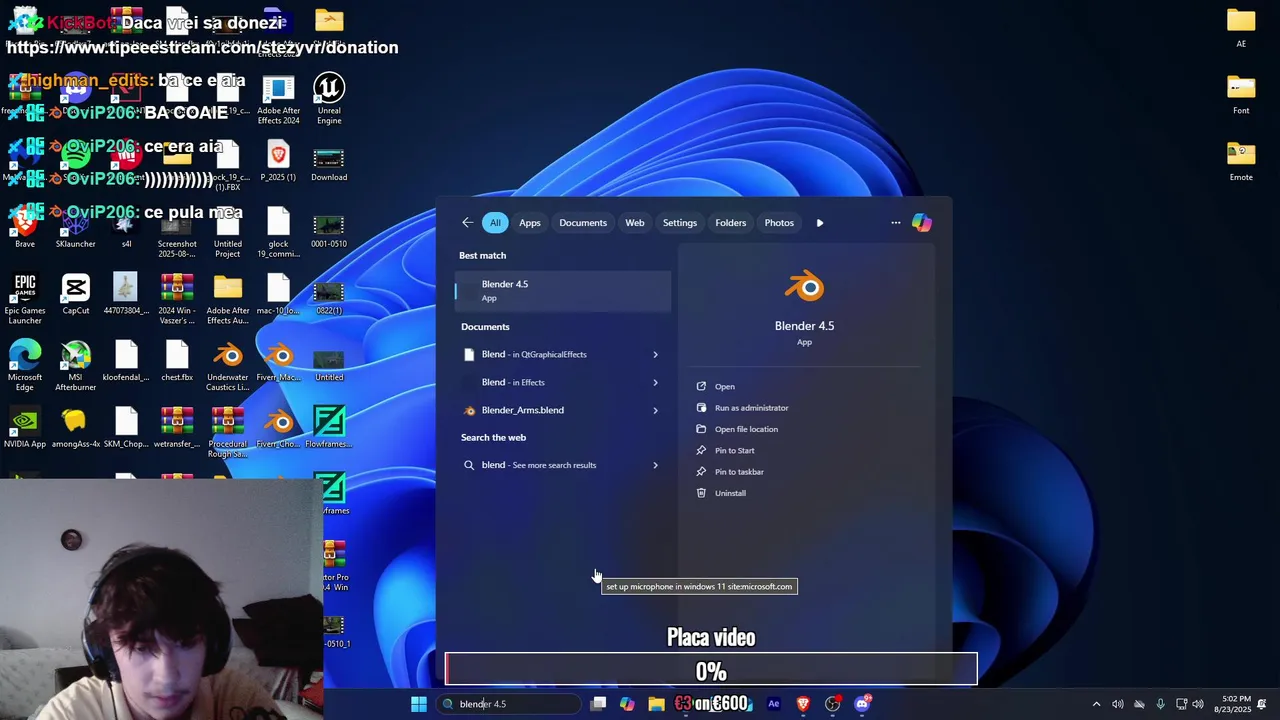Open the AE folder on desktop

click(x=1241, y=27)
